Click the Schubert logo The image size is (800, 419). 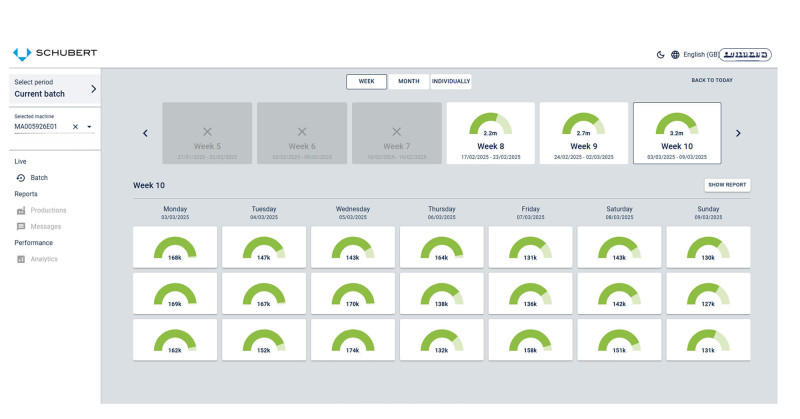click(x=55, y=53)
